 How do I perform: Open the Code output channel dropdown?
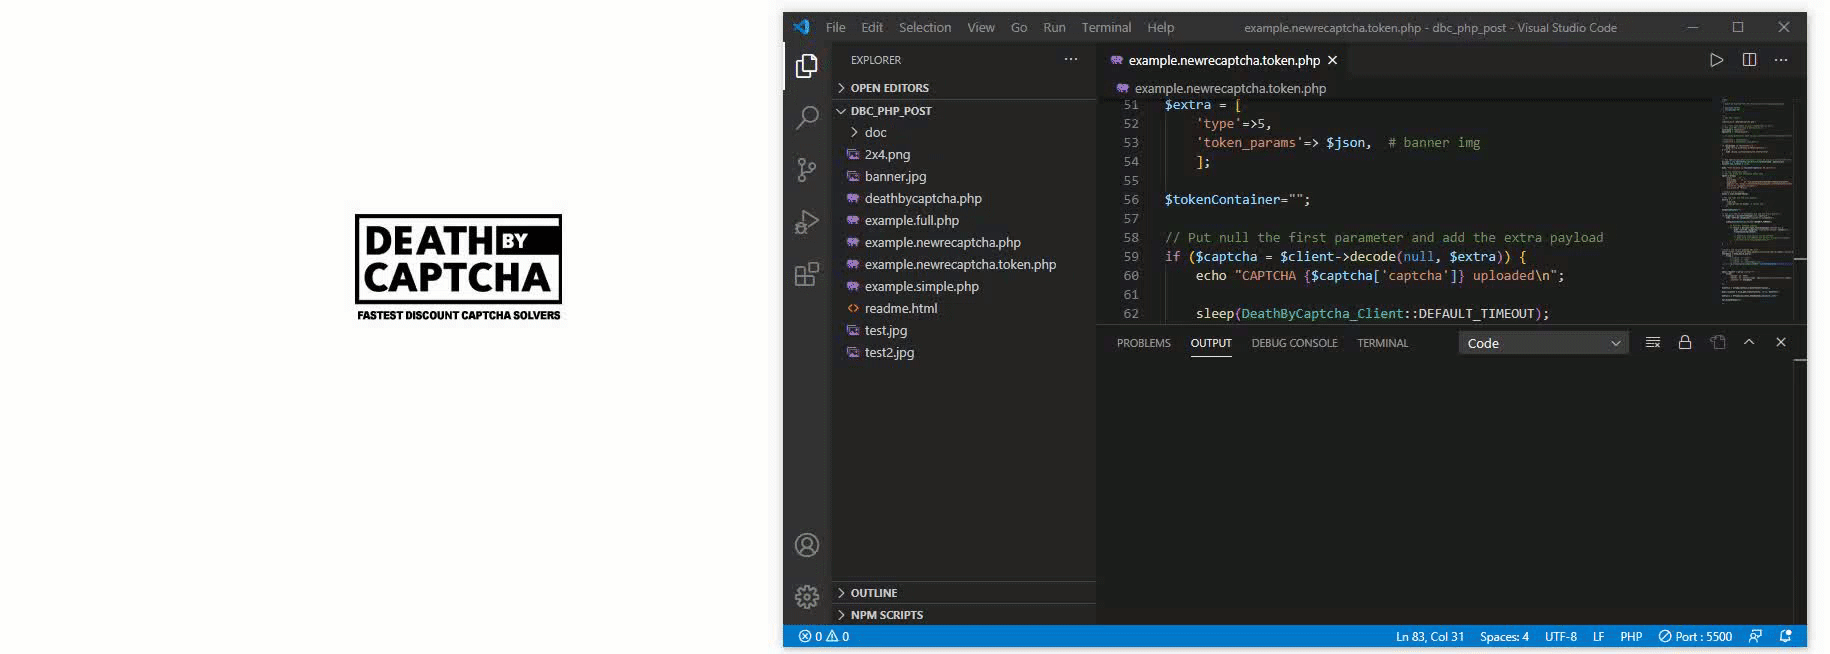[1543, 343]
